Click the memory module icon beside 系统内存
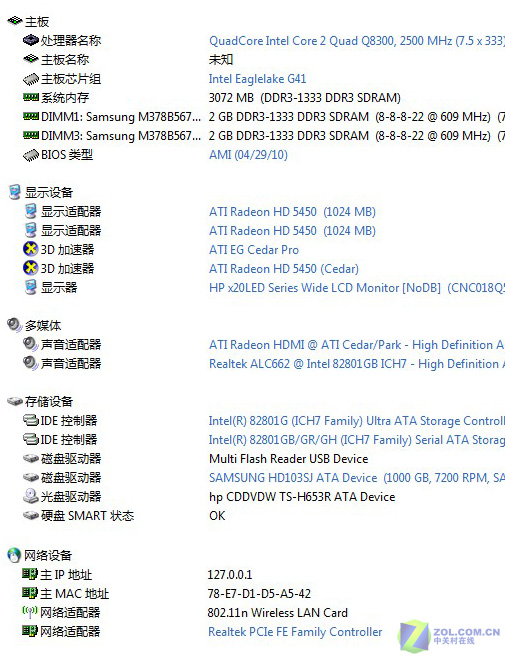505x657 pixels. point(31,97)
